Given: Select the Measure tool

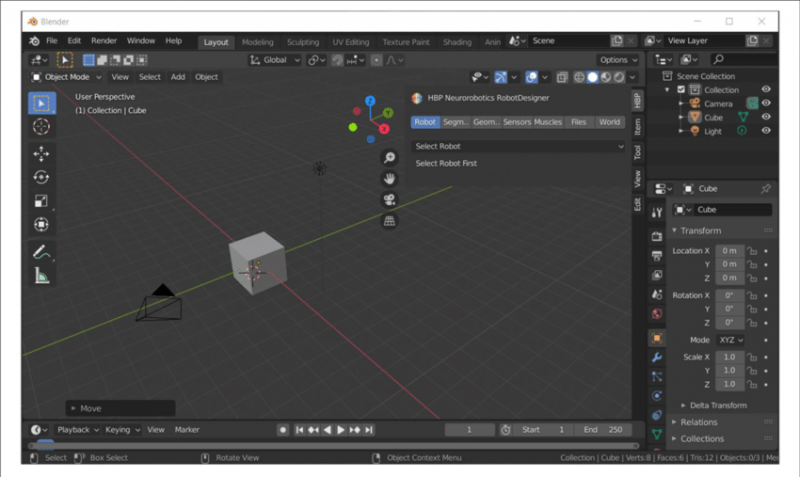Looking at the screenshot, I should click(41, 276).
